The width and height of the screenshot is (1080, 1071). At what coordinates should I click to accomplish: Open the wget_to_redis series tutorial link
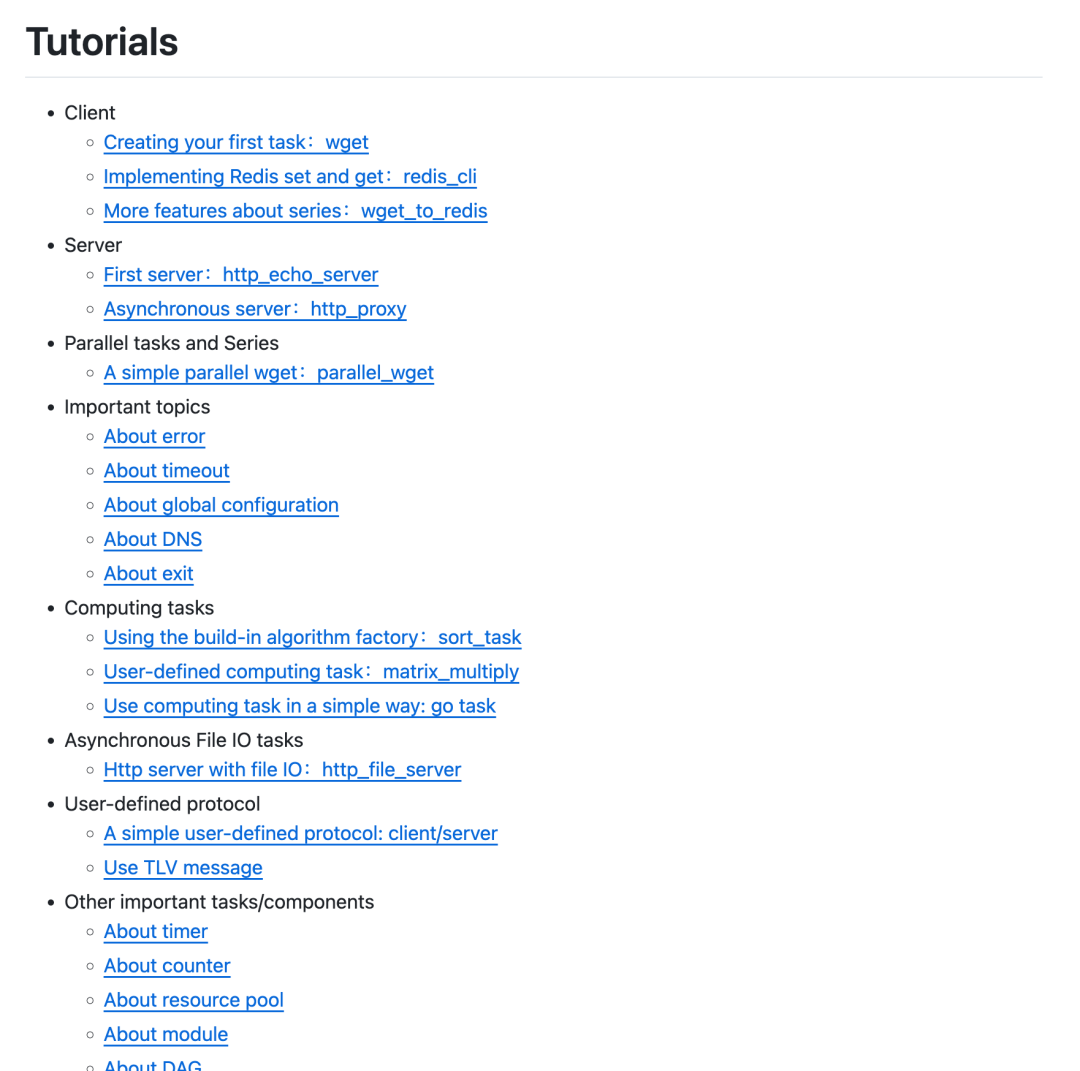click(x=295, y=211)
